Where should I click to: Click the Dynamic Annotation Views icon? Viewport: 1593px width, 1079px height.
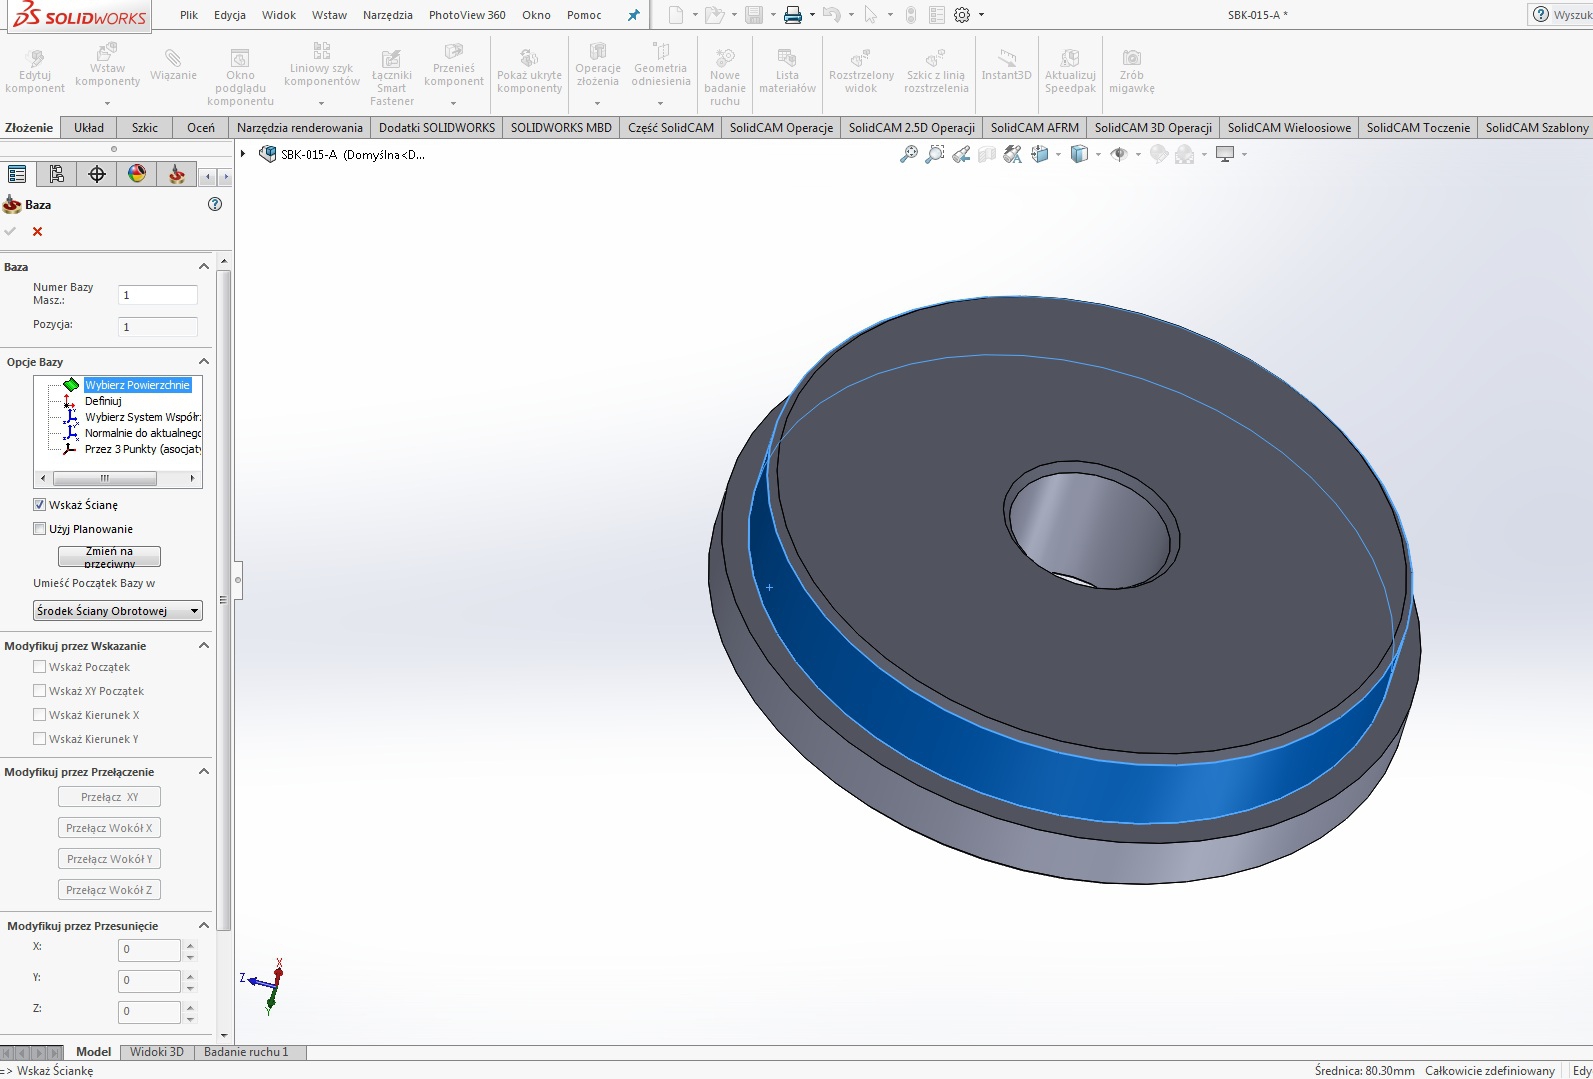(1013, 154)
